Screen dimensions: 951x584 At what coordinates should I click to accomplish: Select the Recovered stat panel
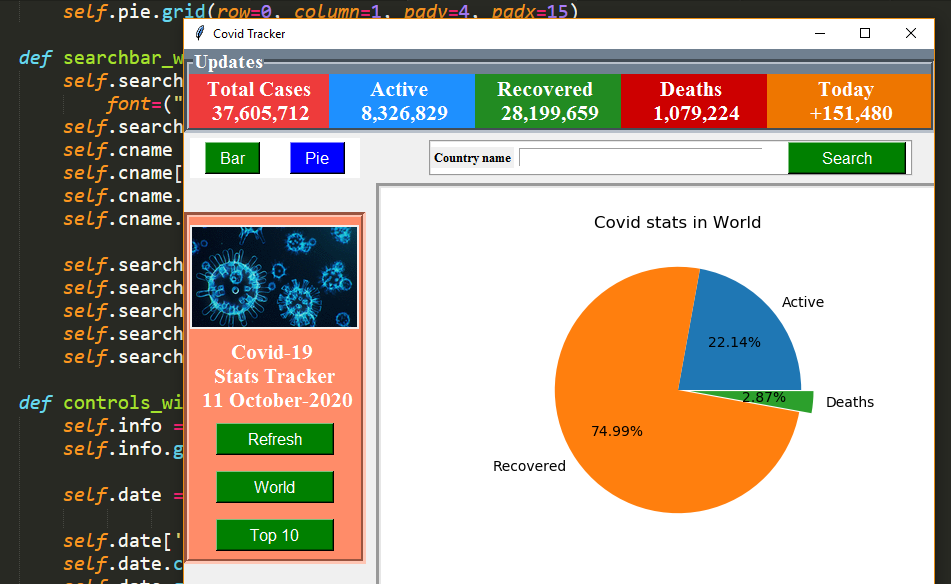pyautogui.click(x=548, y=100)
